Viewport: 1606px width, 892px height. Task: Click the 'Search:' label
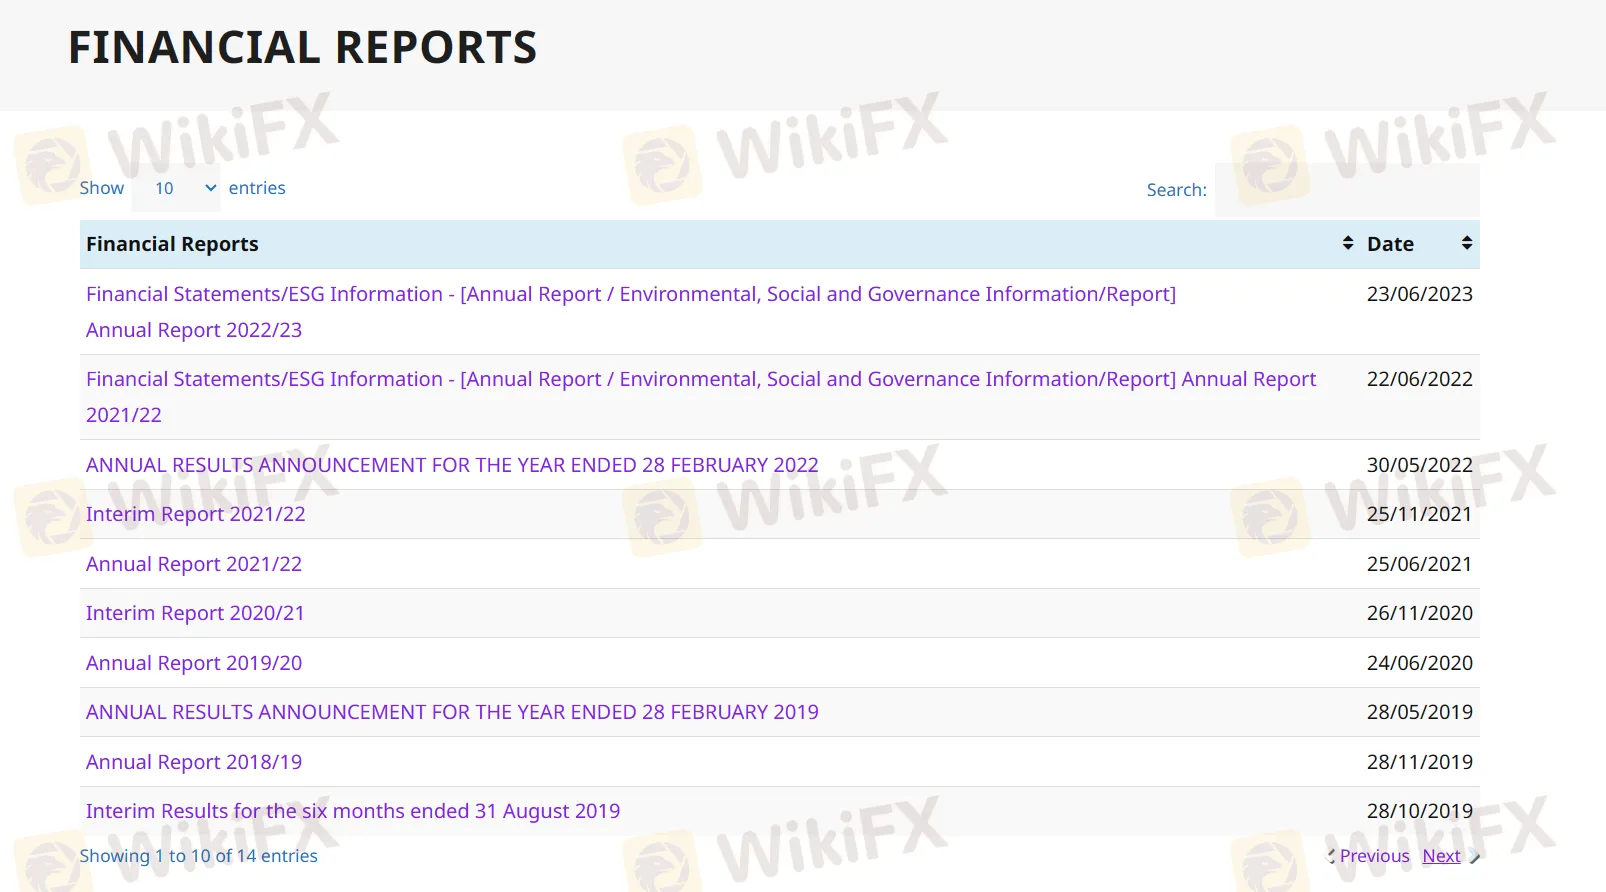[x=1176, y=190]
